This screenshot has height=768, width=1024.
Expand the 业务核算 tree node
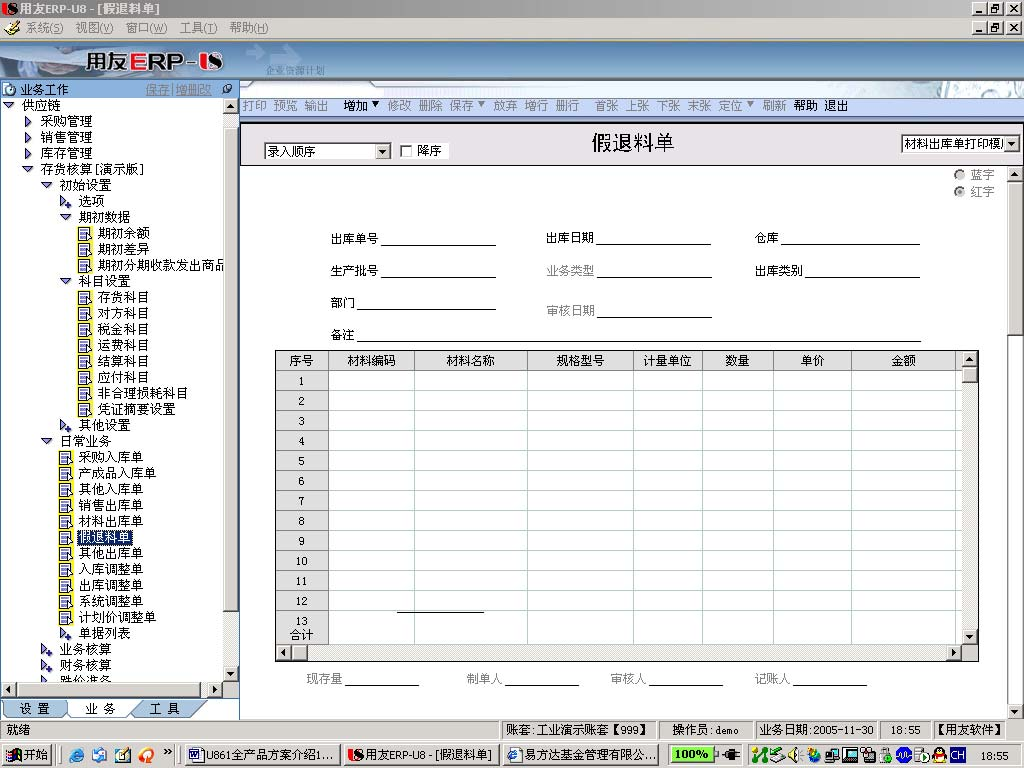(46, 650)
